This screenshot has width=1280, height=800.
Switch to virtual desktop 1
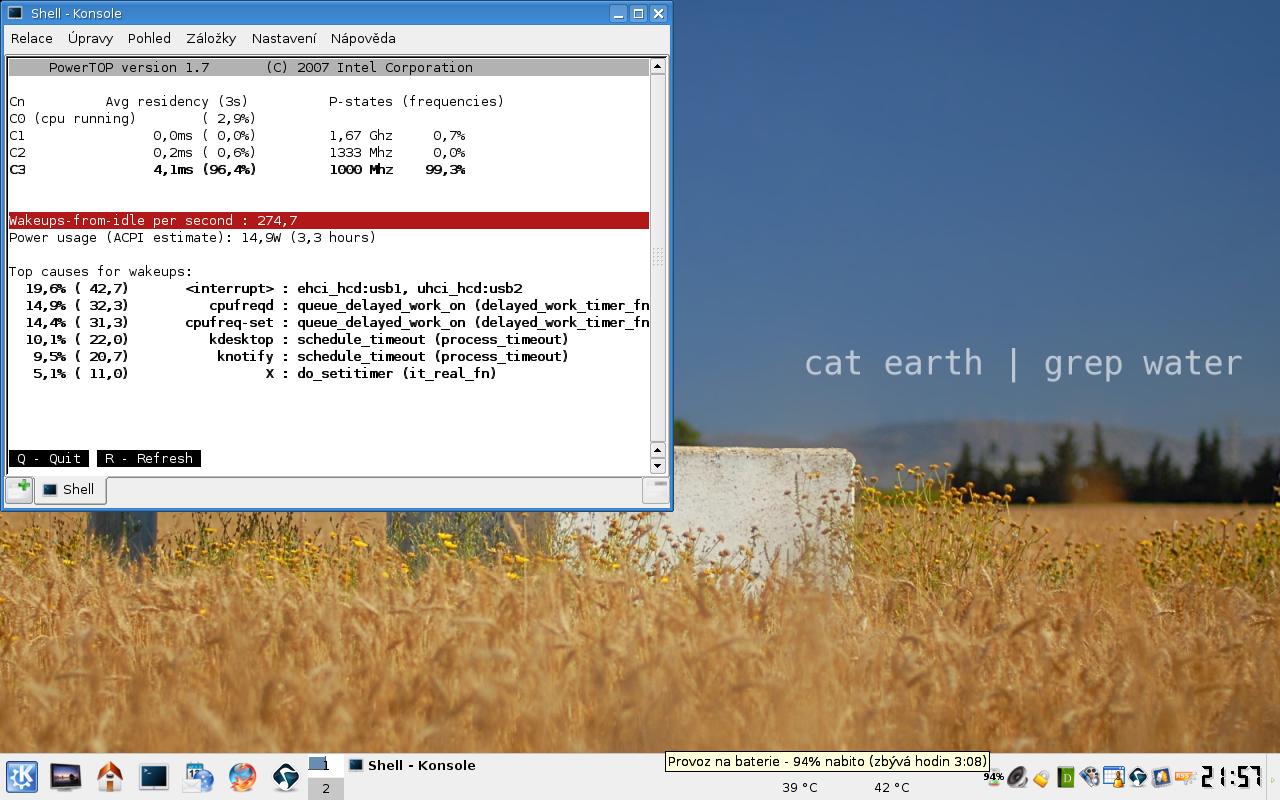tap(325, 765)
